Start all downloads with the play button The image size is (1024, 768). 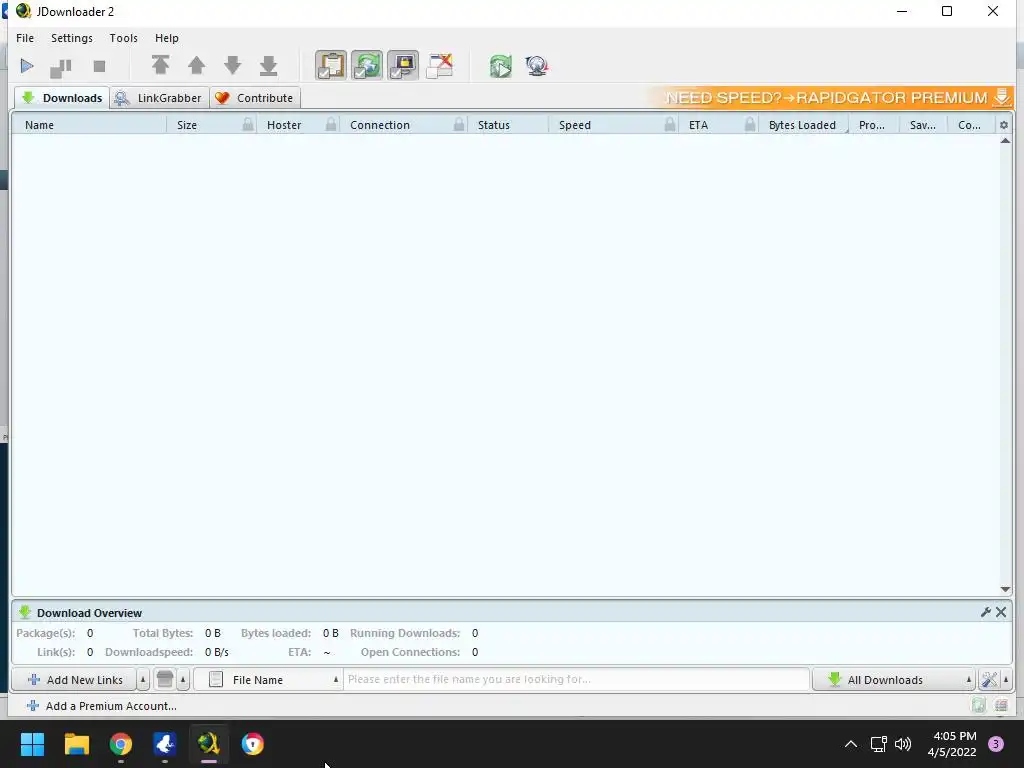(x=27, y=66)
